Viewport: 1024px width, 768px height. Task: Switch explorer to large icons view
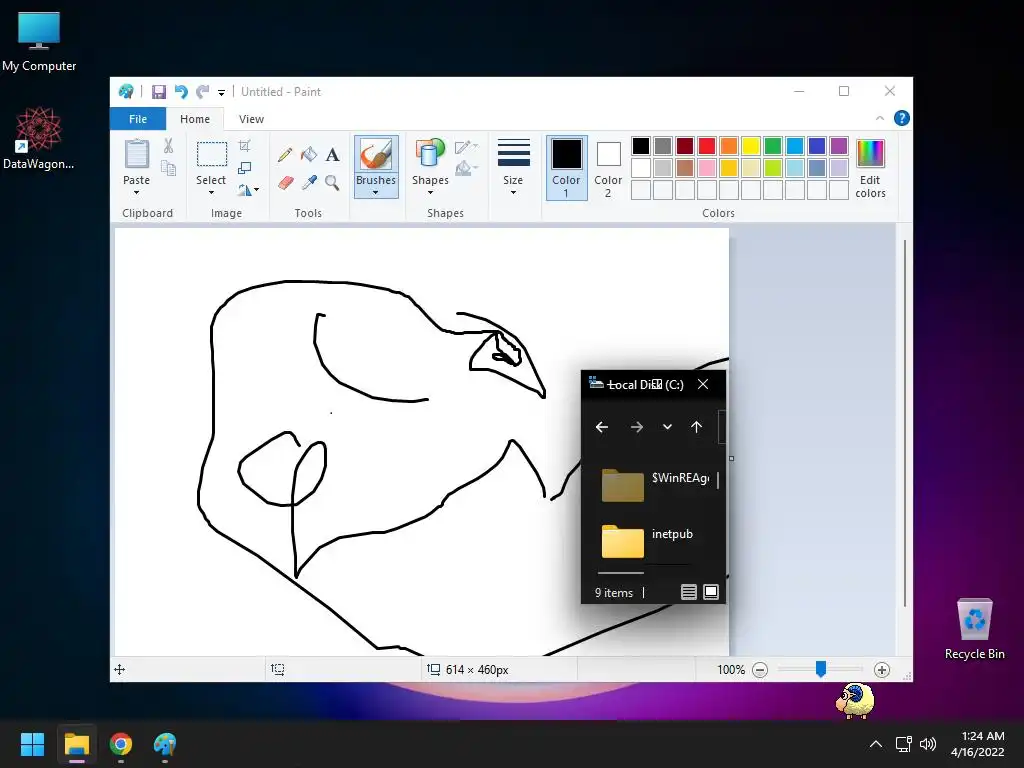[x=711, y=592]
